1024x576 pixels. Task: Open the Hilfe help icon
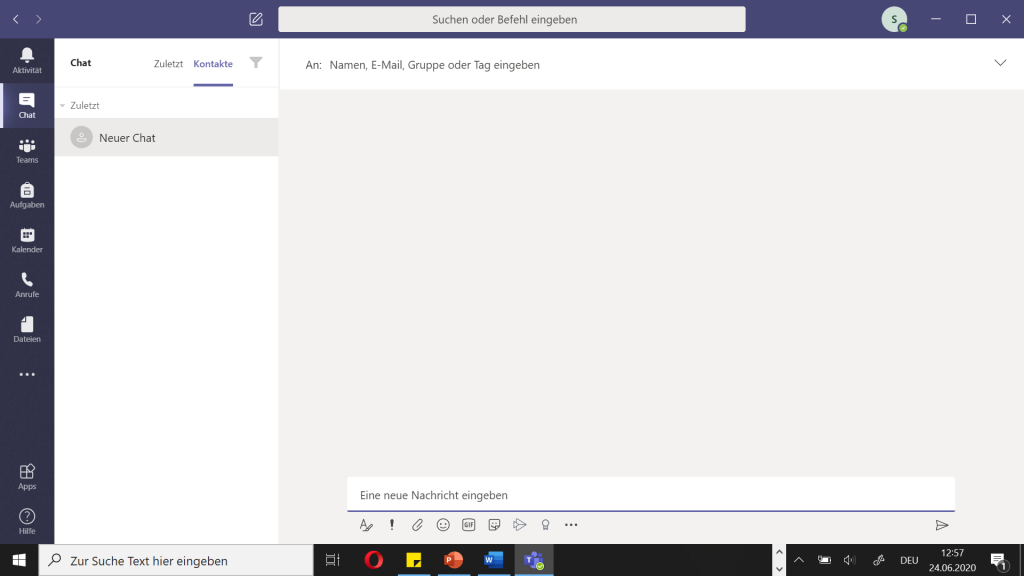(27, 521)
